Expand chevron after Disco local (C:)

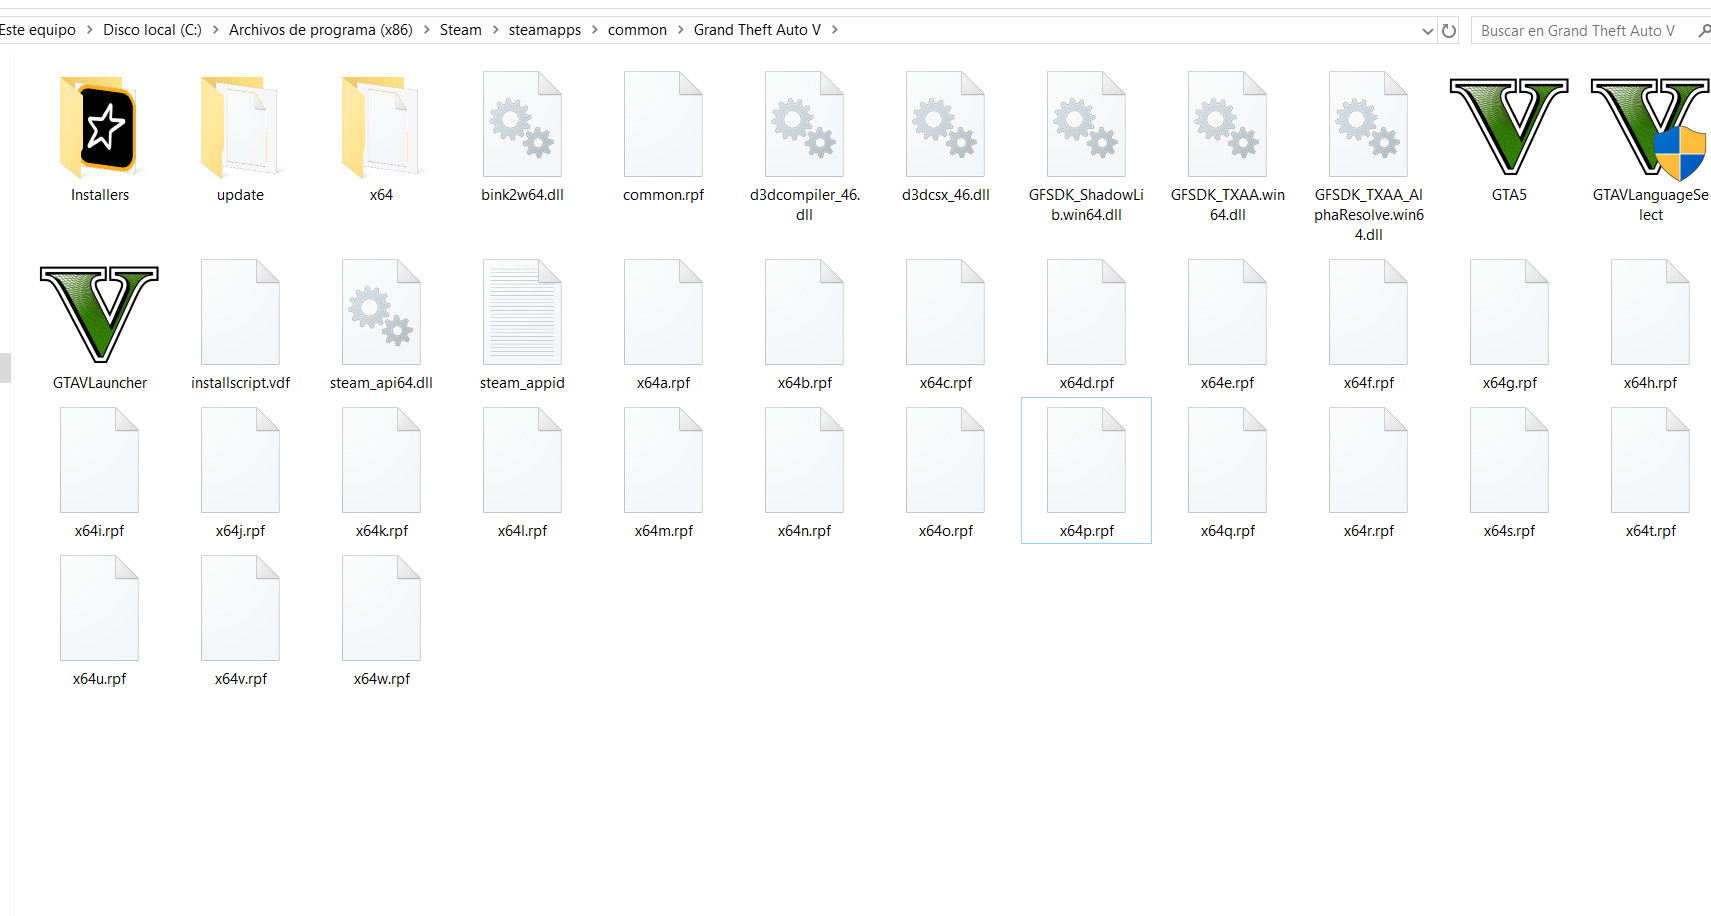pyautogui.click(x=215, y=30)
